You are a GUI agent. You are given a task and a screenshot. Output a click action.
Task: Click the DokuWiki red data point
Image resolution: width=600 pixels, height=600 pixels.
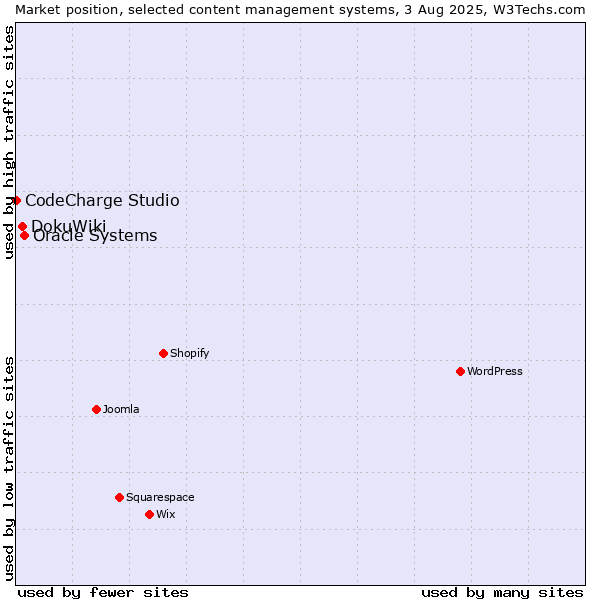pyautogui.click(x=23, y=227)
